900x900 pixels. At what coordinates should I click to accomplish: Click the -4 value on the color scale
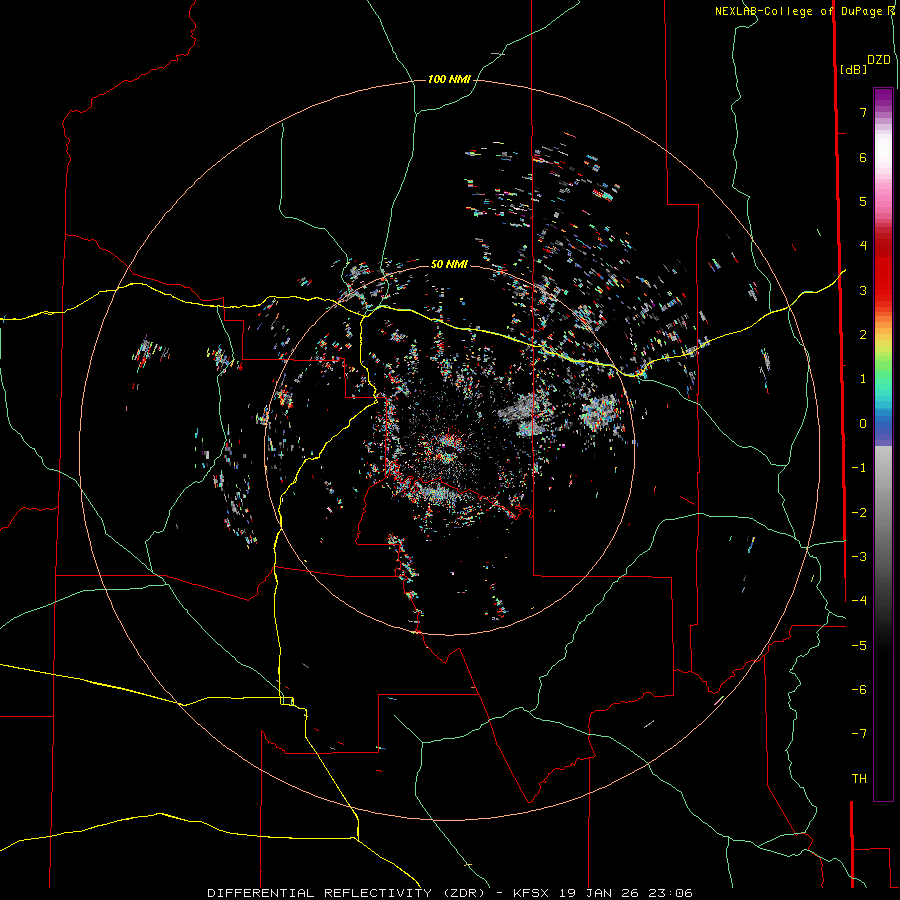click(x=859, y=601)
